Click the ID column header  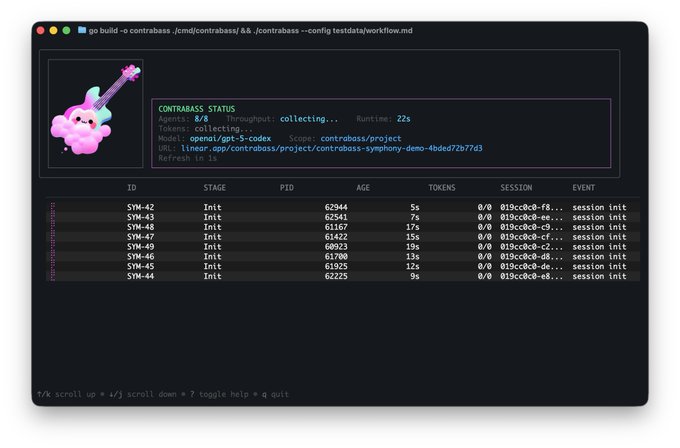pyautogui.click(x=132, y=188)
